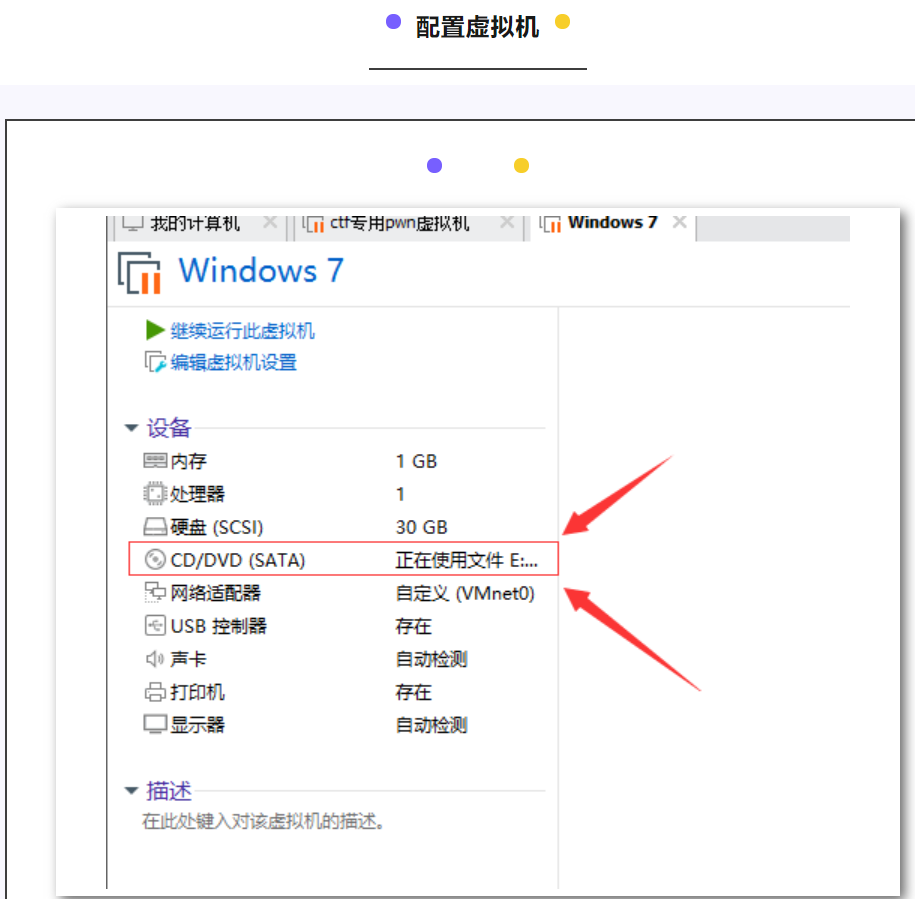
Task: Collapse the 设备 section triangle
Action: pos(131,428)
